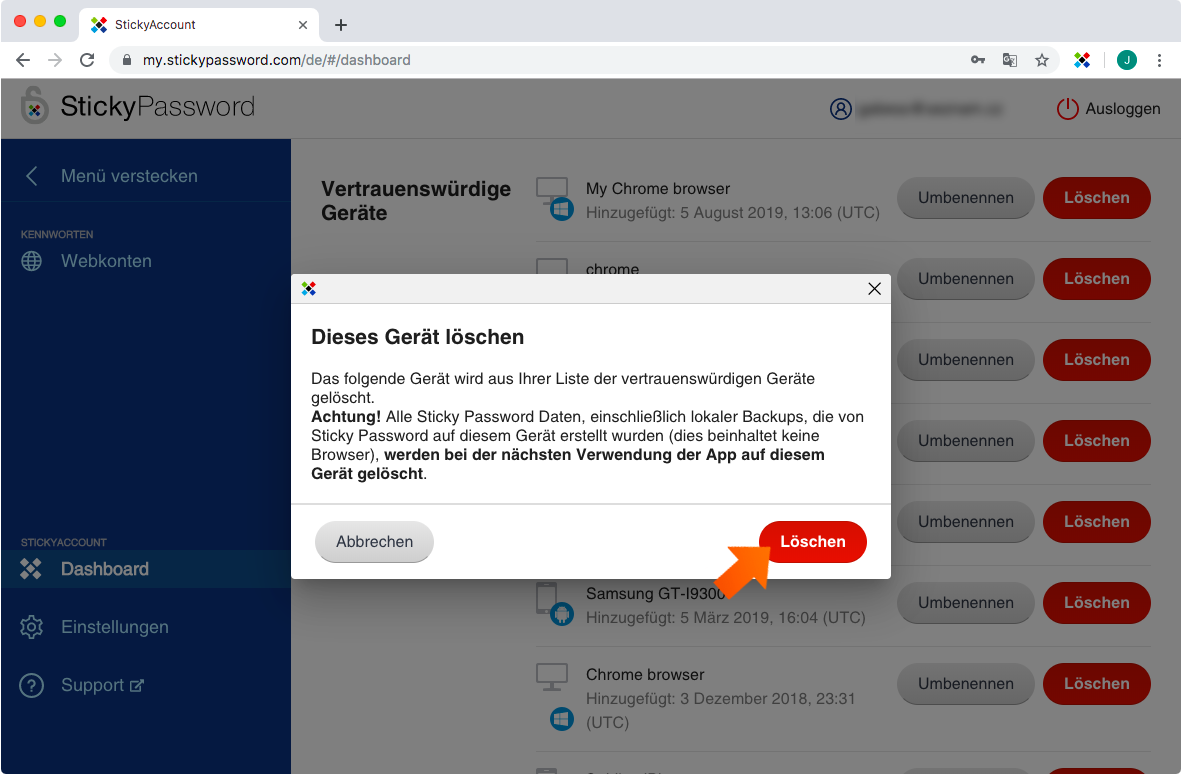1181x775 pixels.
Task: Log out using Ausloggen
Action: pos(1108,108)
